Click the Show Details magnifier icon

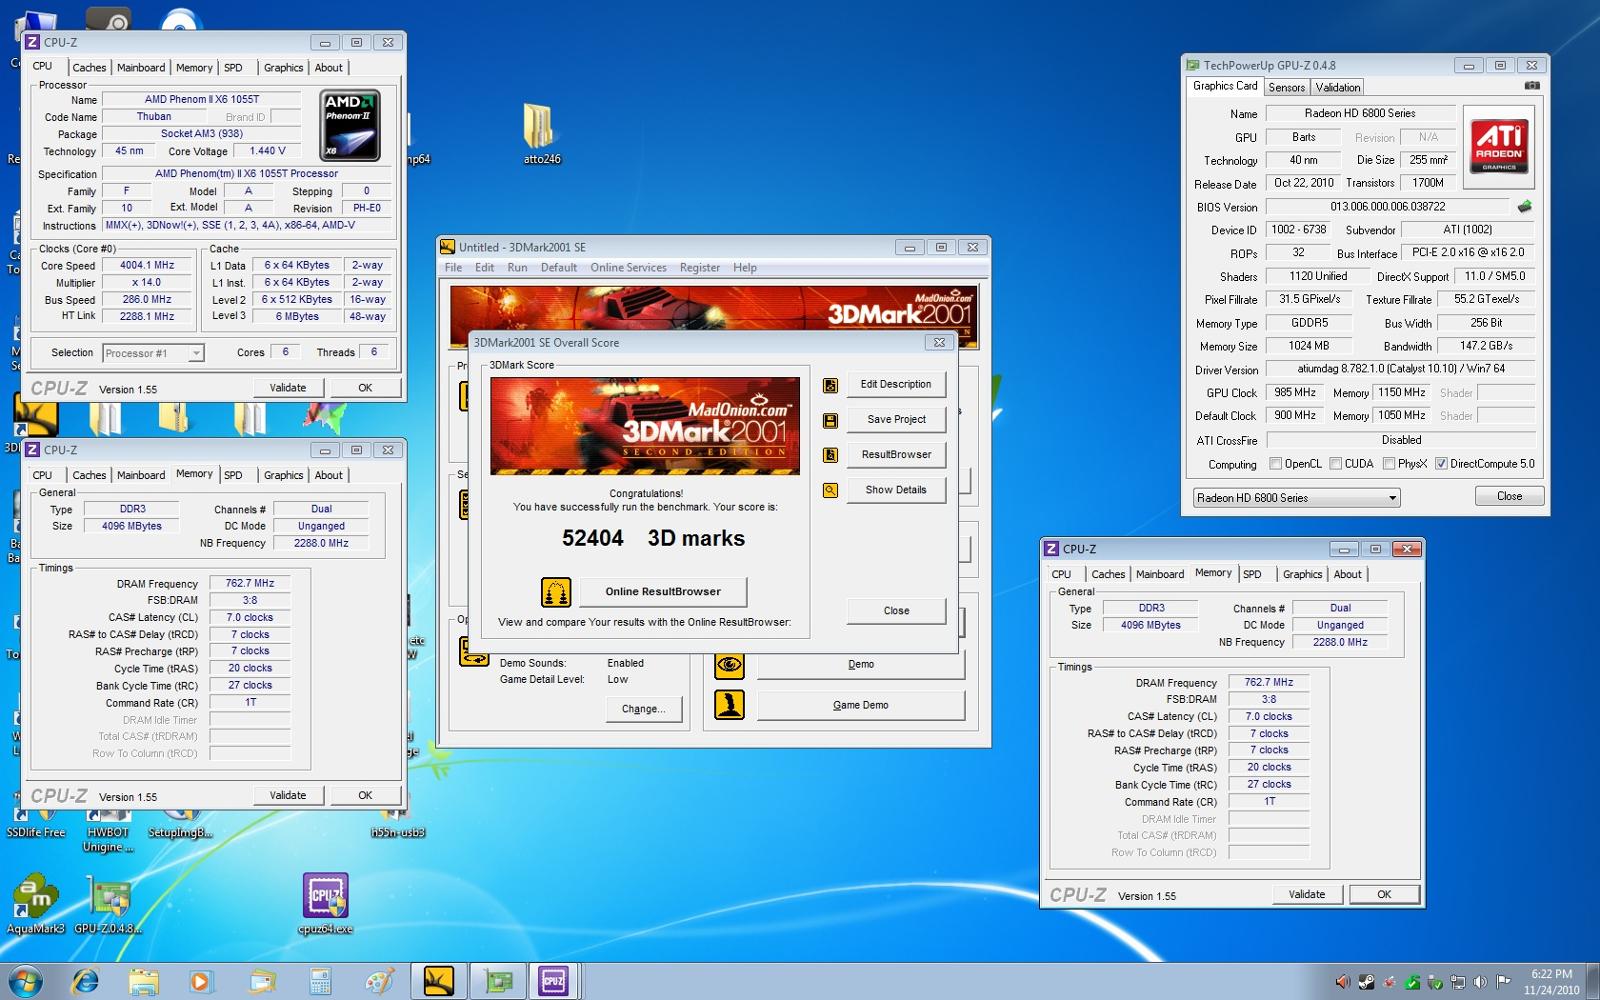coord(830,490)
